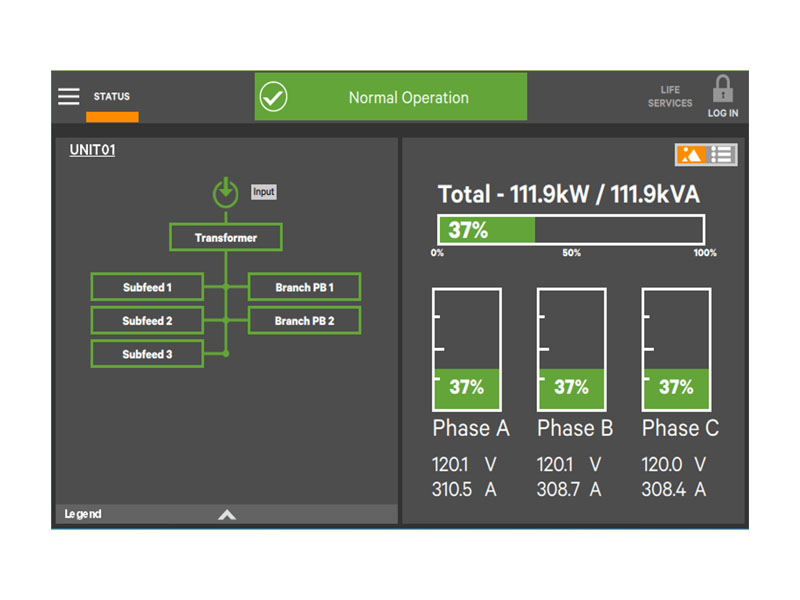
Task: Select Subfeed 2 in the diagram
Action: (147, 321)
